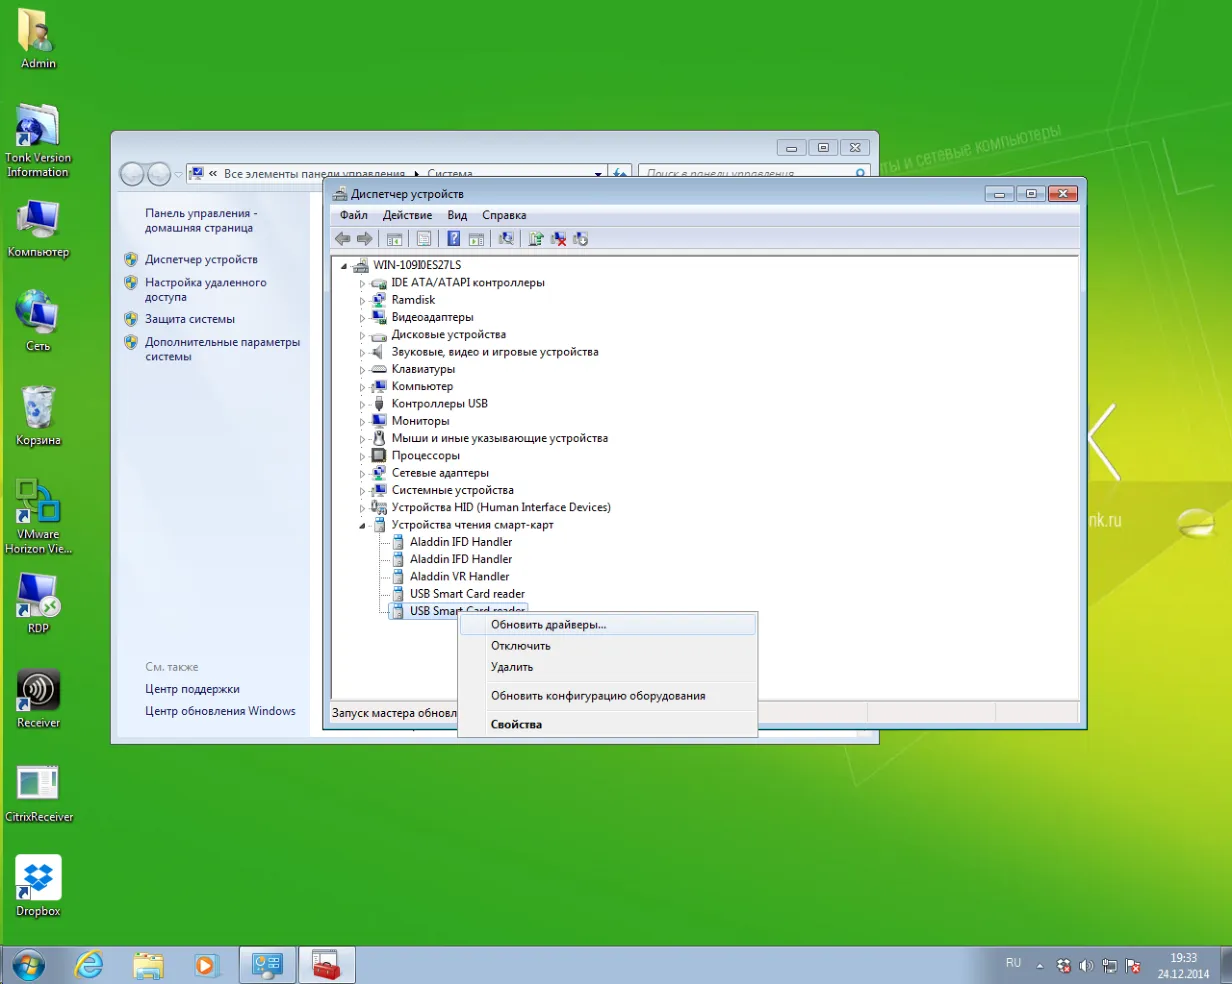Viewport: 1232px width, 984px height.
Task: Open Properties via the toolbar sheet icon
Action: (x=424, y=239)
